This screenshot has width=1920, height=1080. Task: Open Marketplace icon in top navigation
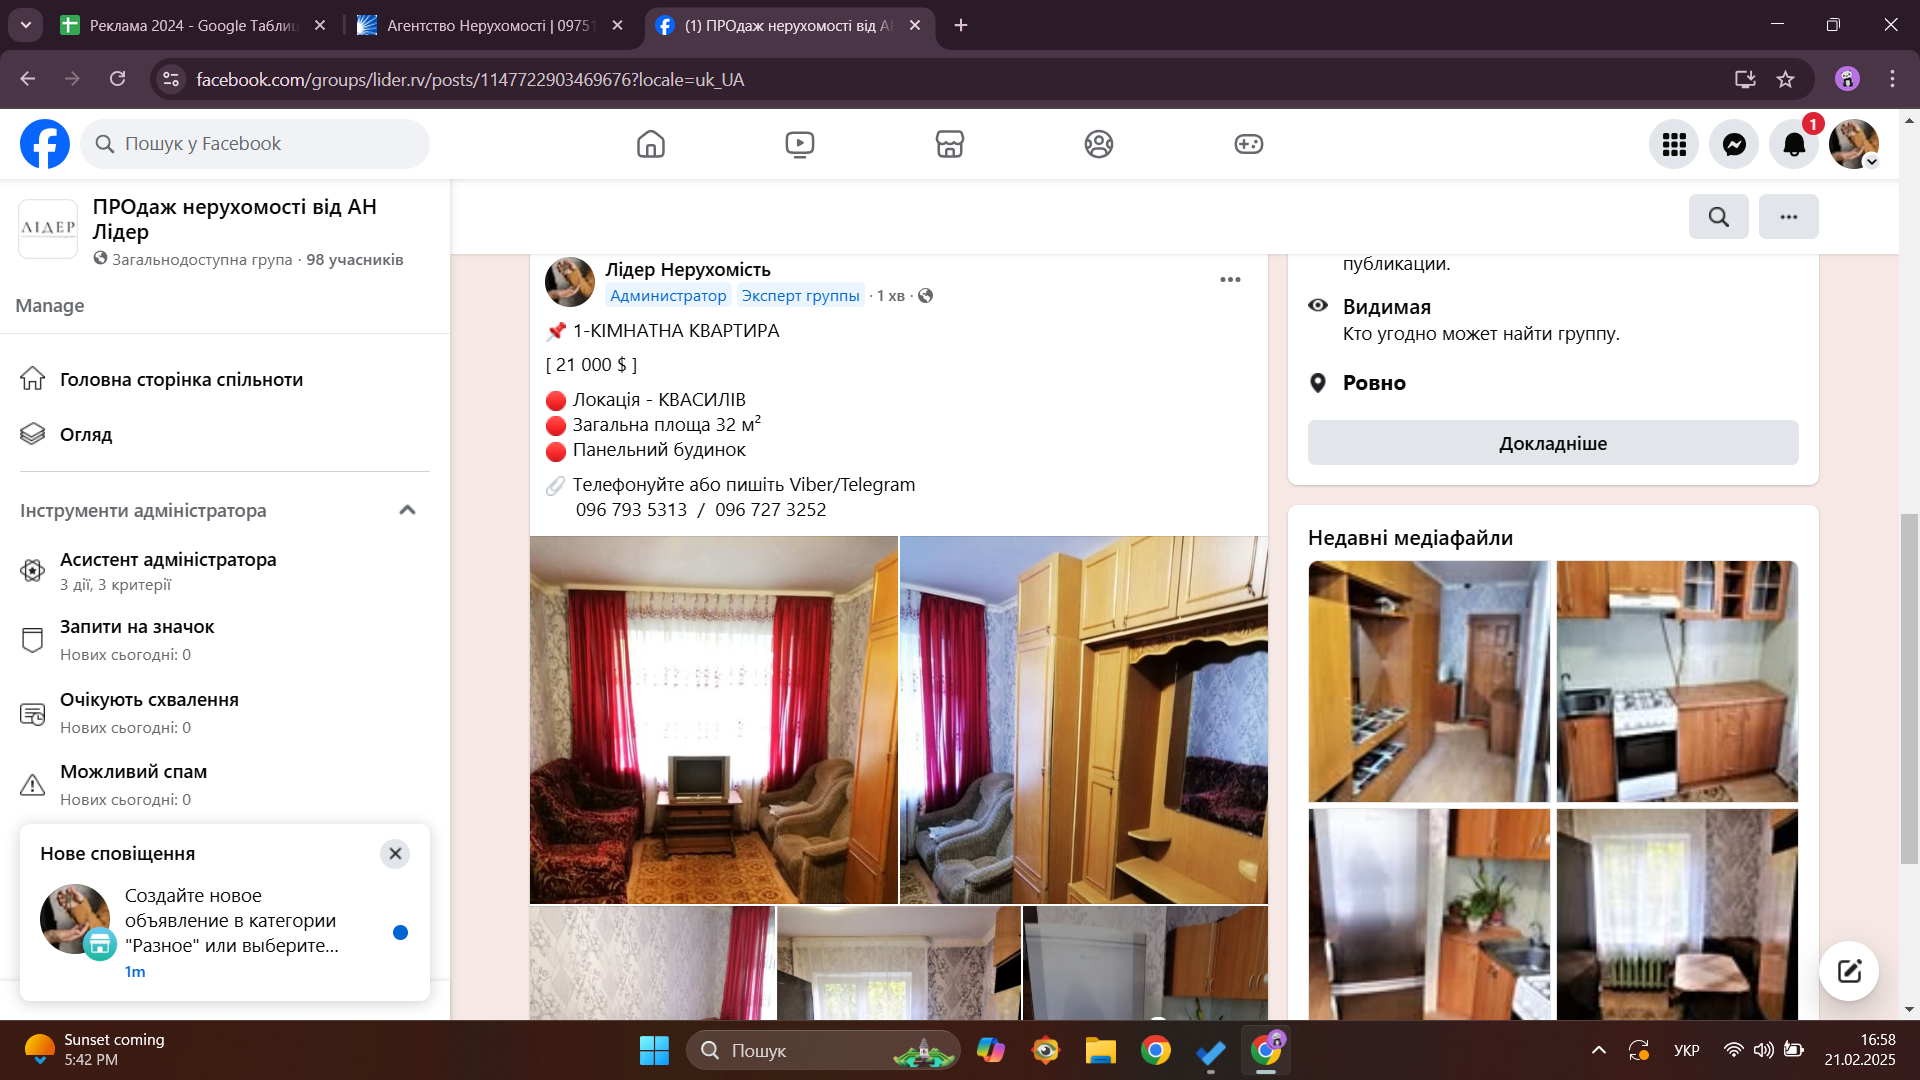(x=949, y=144)
